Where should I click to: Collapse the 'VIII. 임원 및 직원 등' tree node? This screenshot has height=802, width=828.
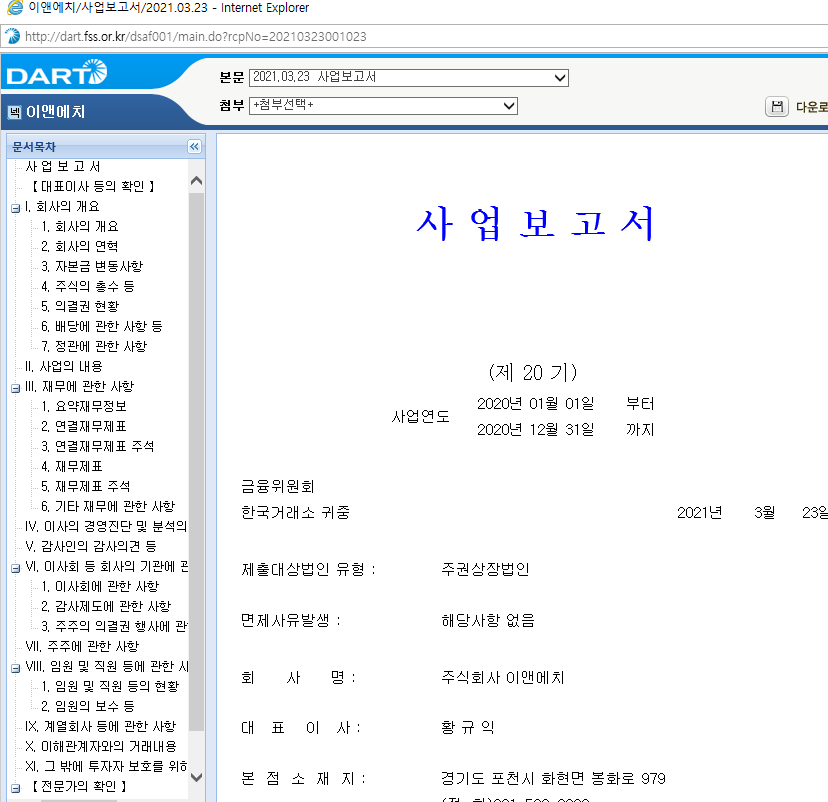[15, 668]
